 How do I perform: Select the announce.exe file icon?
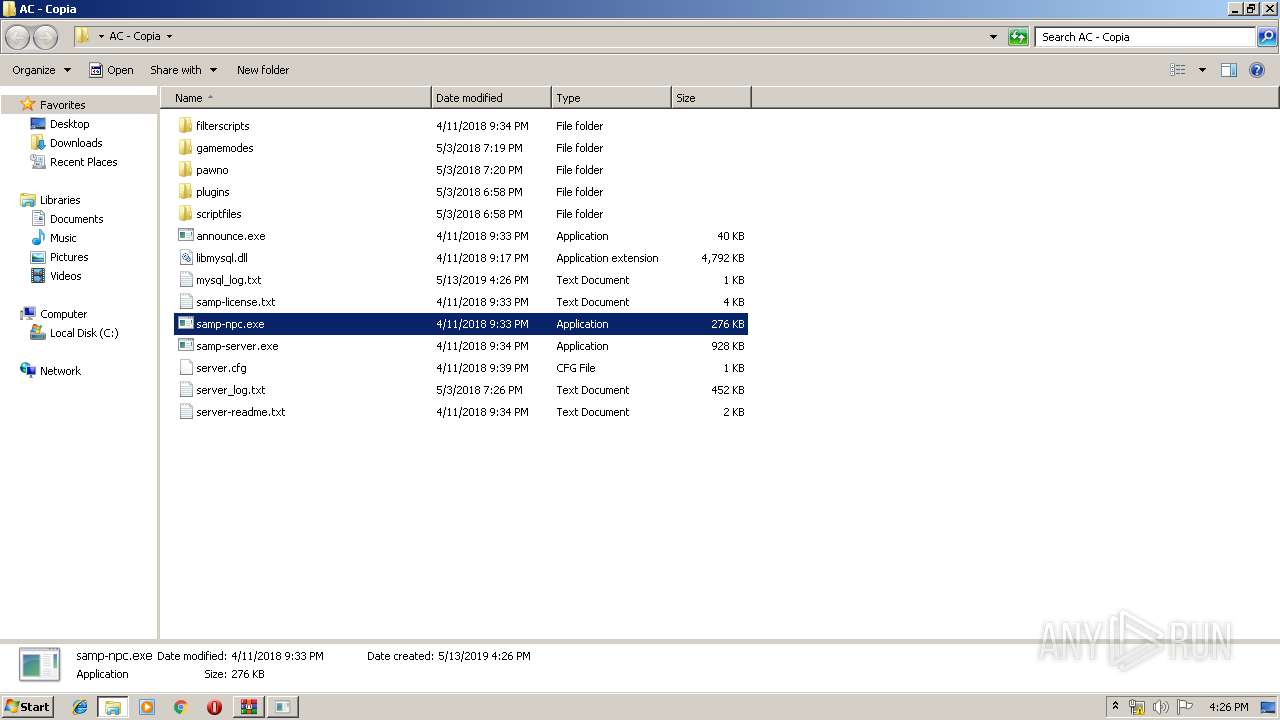[x=185, y=236]
